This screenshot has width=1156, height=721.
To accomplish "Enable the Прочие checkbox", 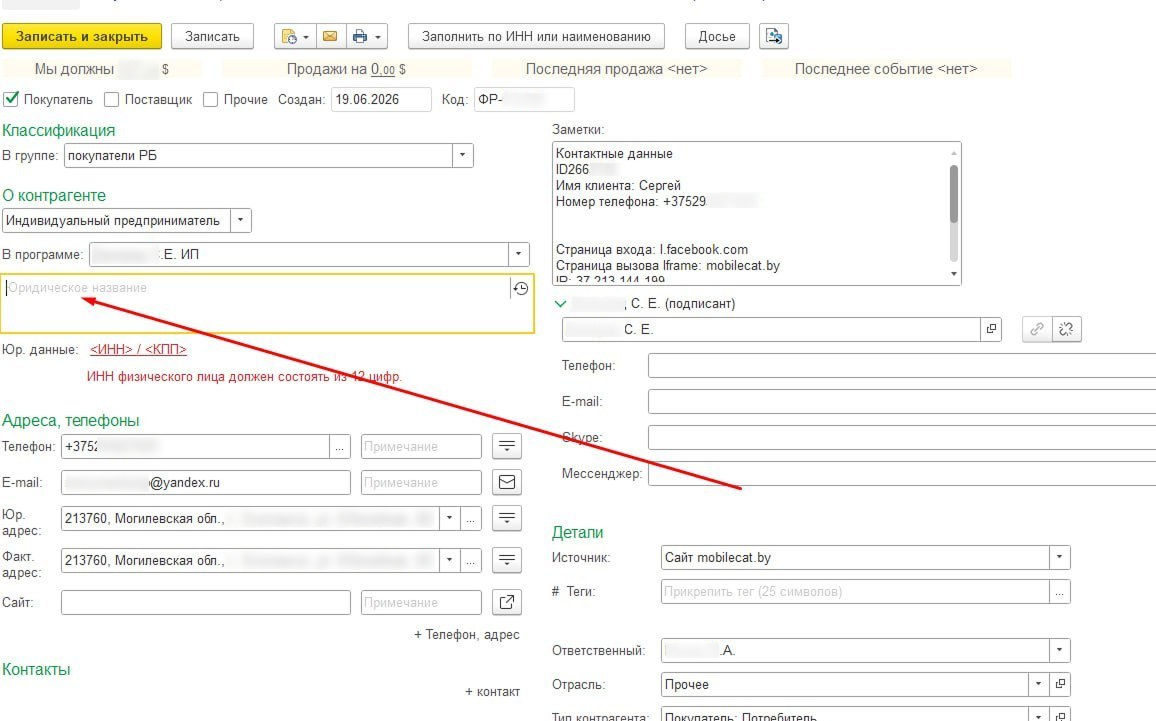I will coord(210,100).
